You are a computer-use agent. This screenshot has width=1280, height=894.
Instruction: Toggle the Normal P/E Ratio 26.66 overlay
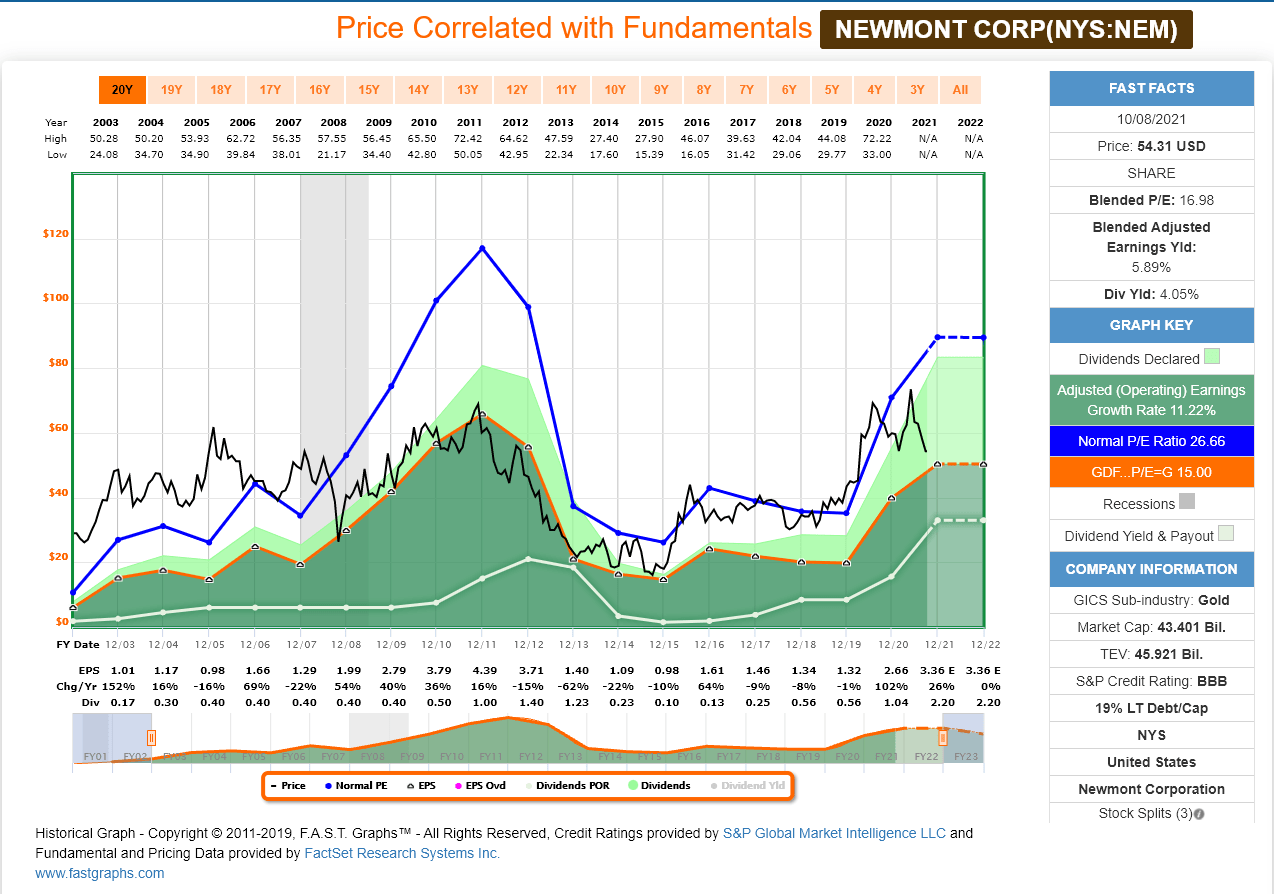[1151, 441]
